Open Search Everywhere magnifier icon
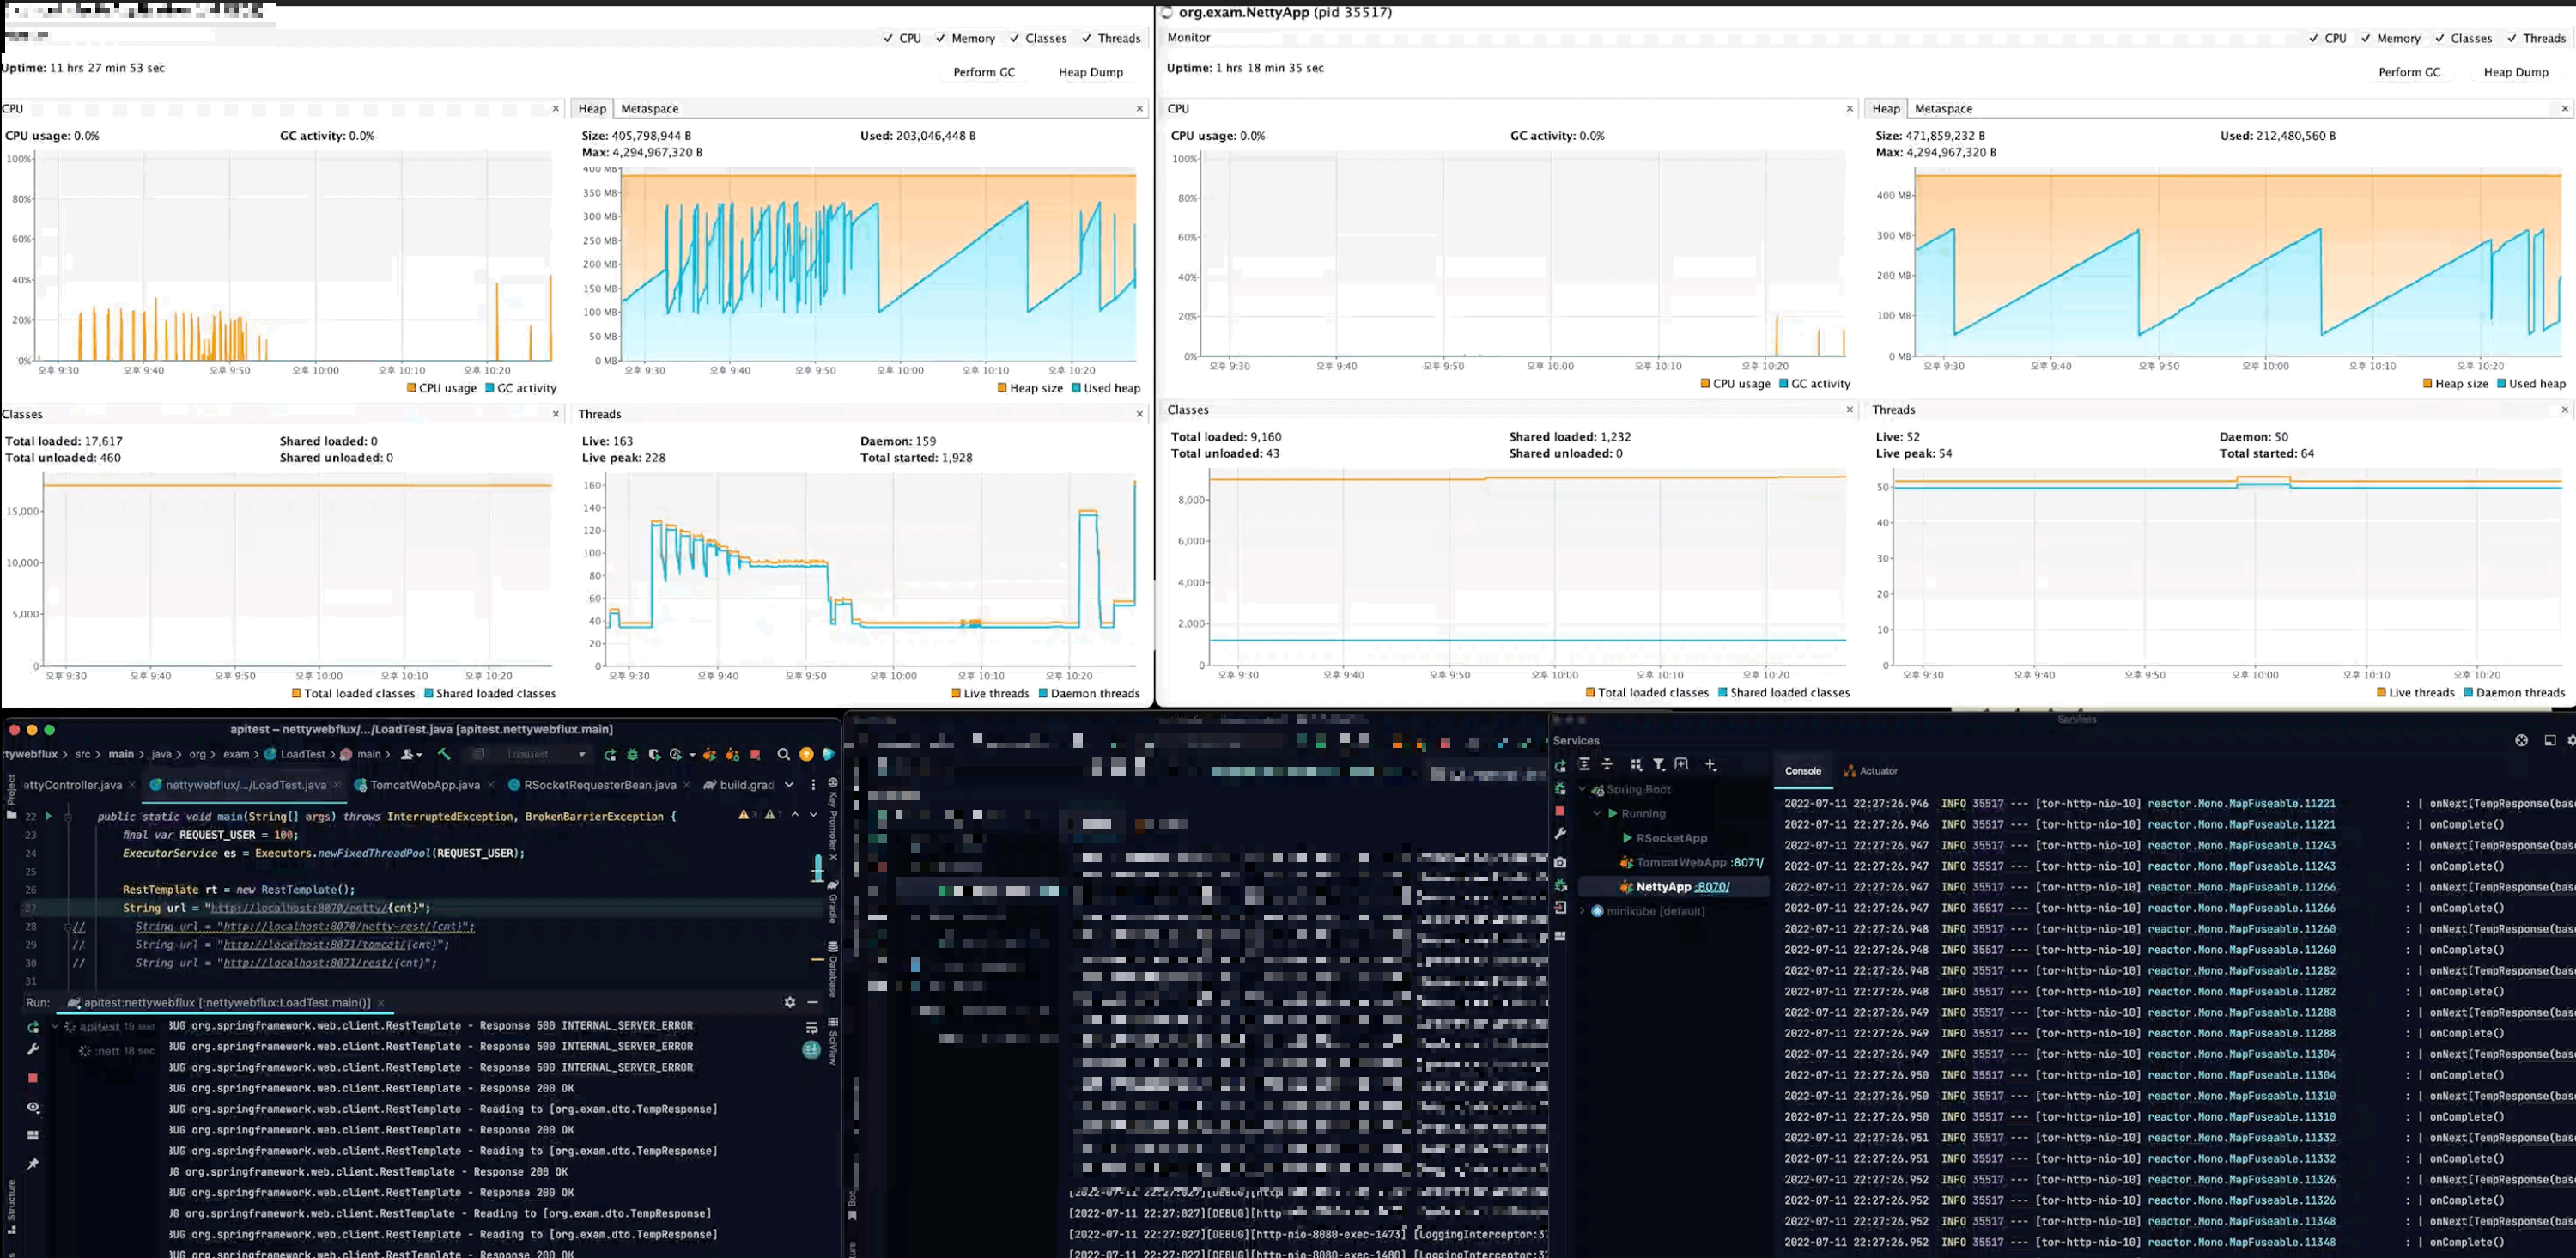 click(x=784, y=755)
